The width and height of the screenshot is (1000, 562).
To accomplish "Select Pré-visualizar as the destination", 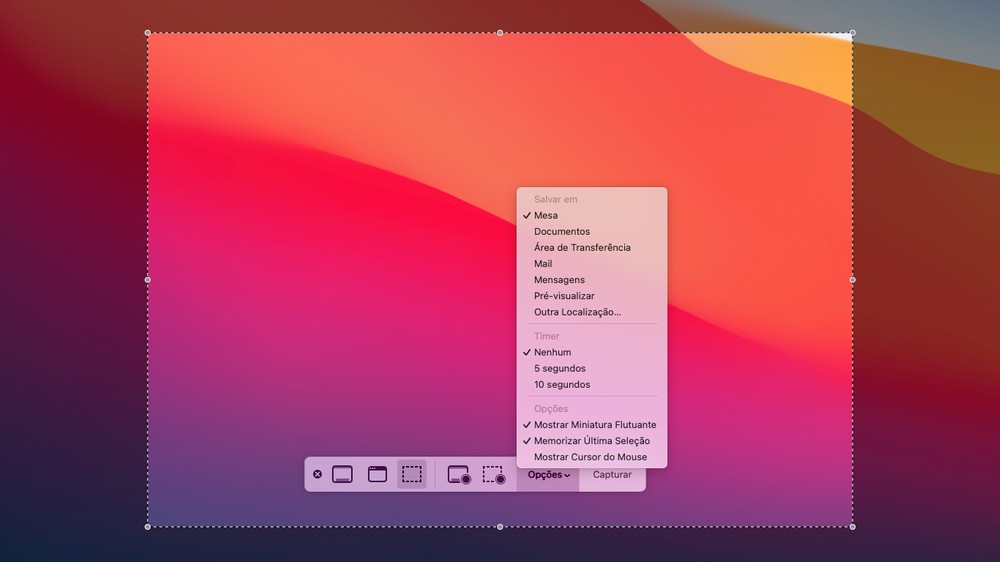I will point(564,296).
